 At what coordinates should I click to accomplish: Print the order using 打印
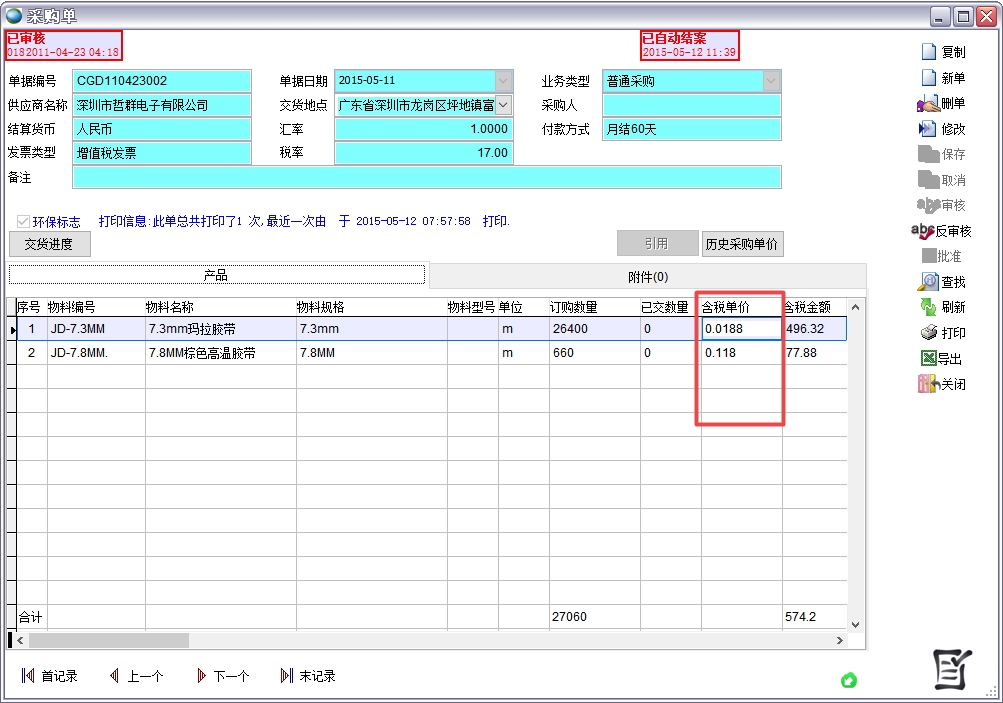pos(928,333)
